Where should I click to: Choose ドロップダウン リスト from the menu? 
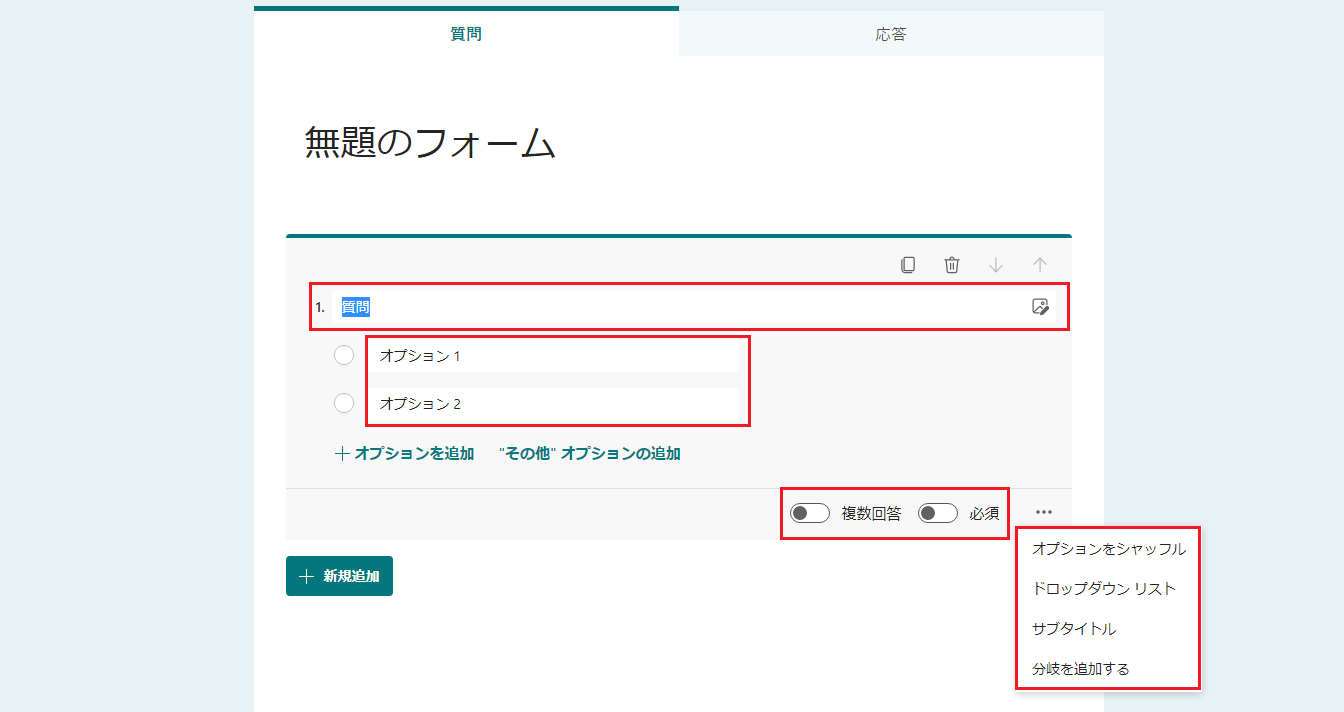pyautogui.click(x=1103, y=589)
